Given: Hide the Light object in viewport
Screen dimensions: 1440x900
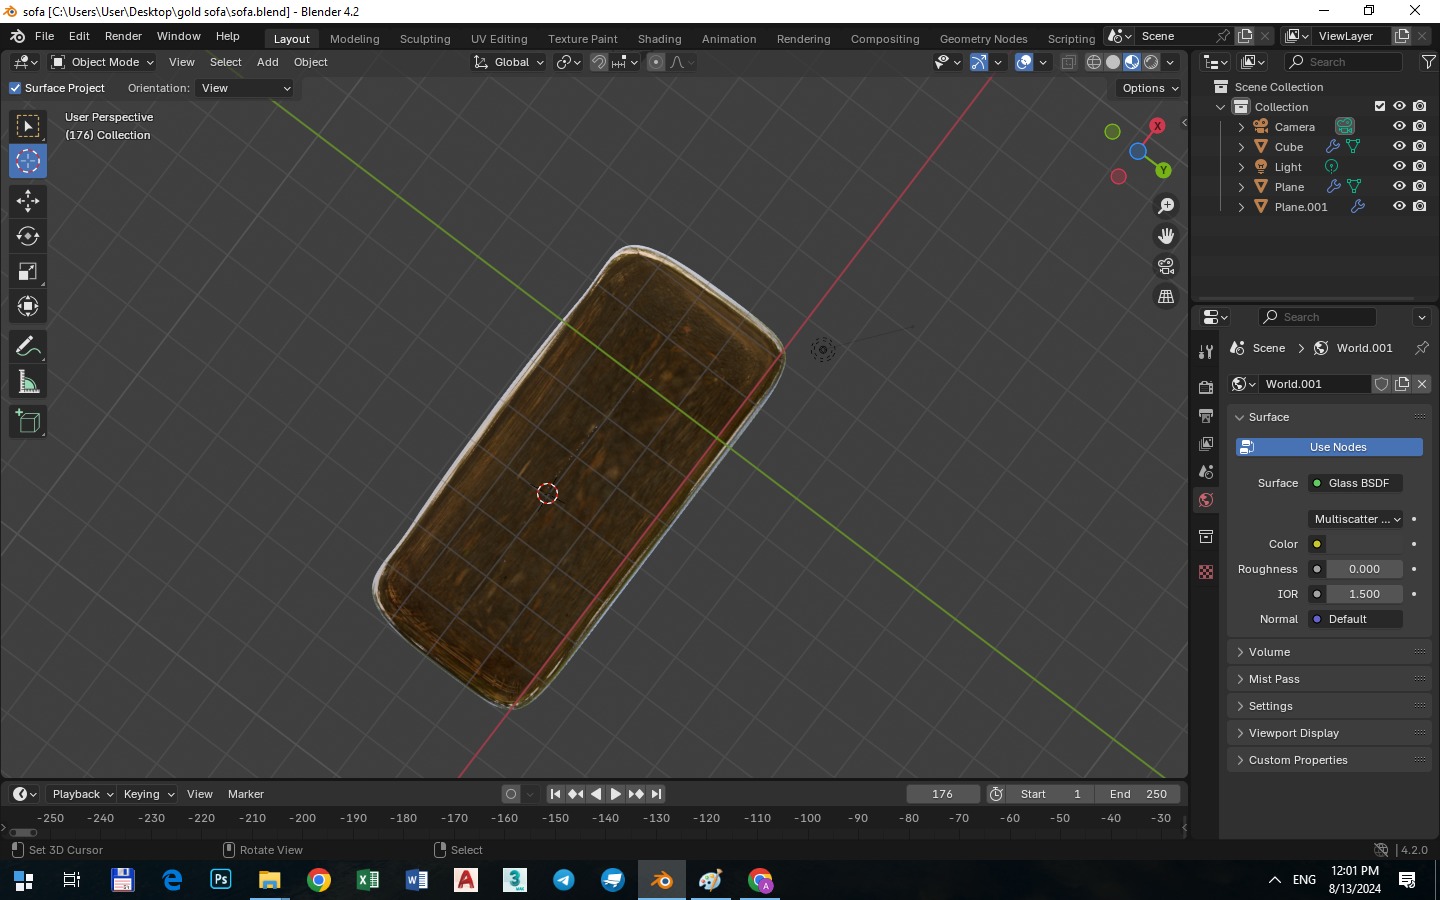Looking at the screenshot, I should (1399, 166).
